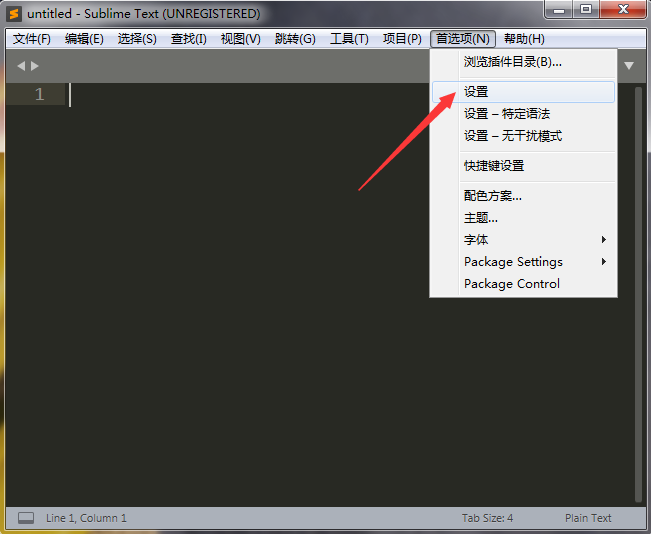The height and width of the screenshot is (534, 651).
Task: Choose 浏览插件目录(B)... menu entry
Action: pyautogui.click(x=523, y=62)
